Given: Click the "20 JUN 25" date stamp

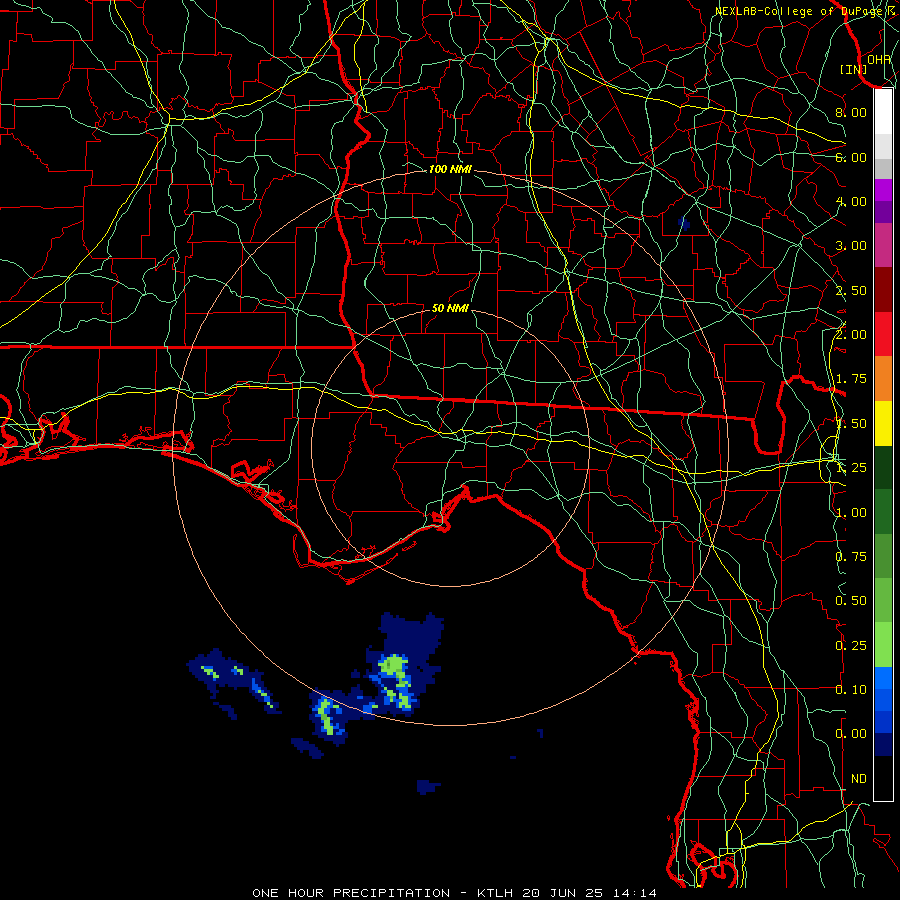Looking at the screenshot, I should (562, 893).
